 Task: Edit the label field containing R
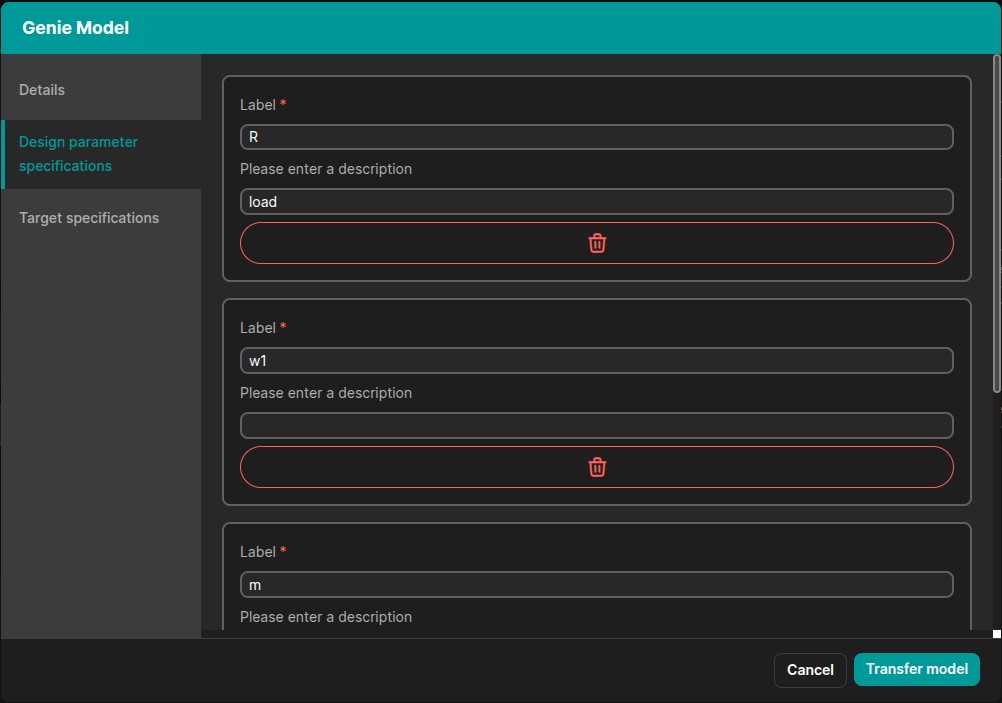(596, 137)
